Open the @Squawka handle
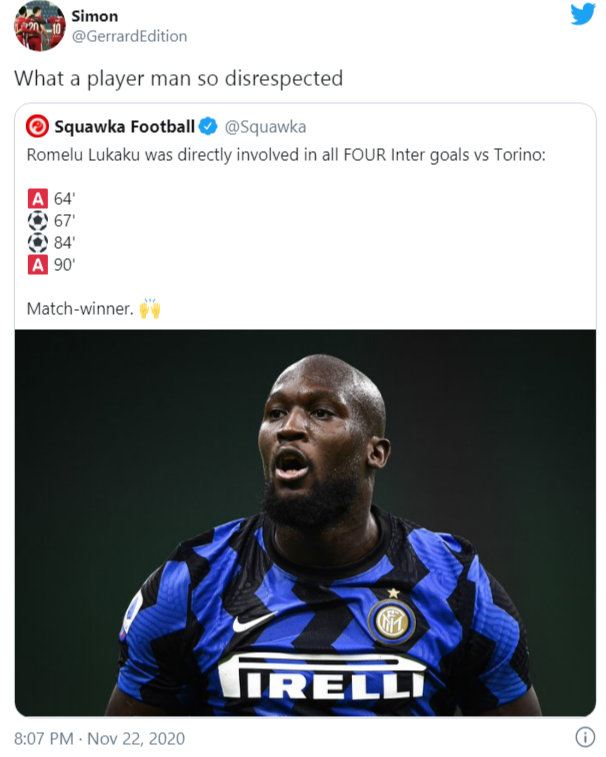606x757 pixels. (x=265, y=127)
